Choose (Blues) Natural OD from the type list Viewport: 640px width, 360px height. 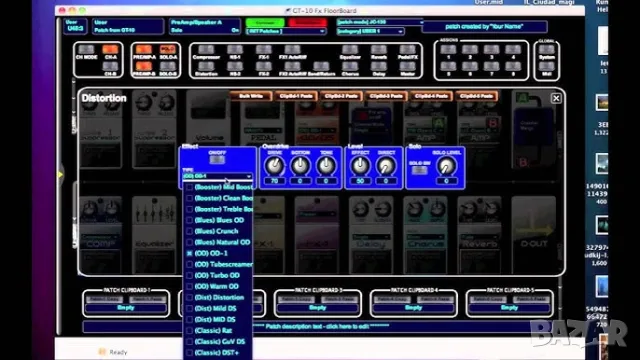[x=218, y=242]
